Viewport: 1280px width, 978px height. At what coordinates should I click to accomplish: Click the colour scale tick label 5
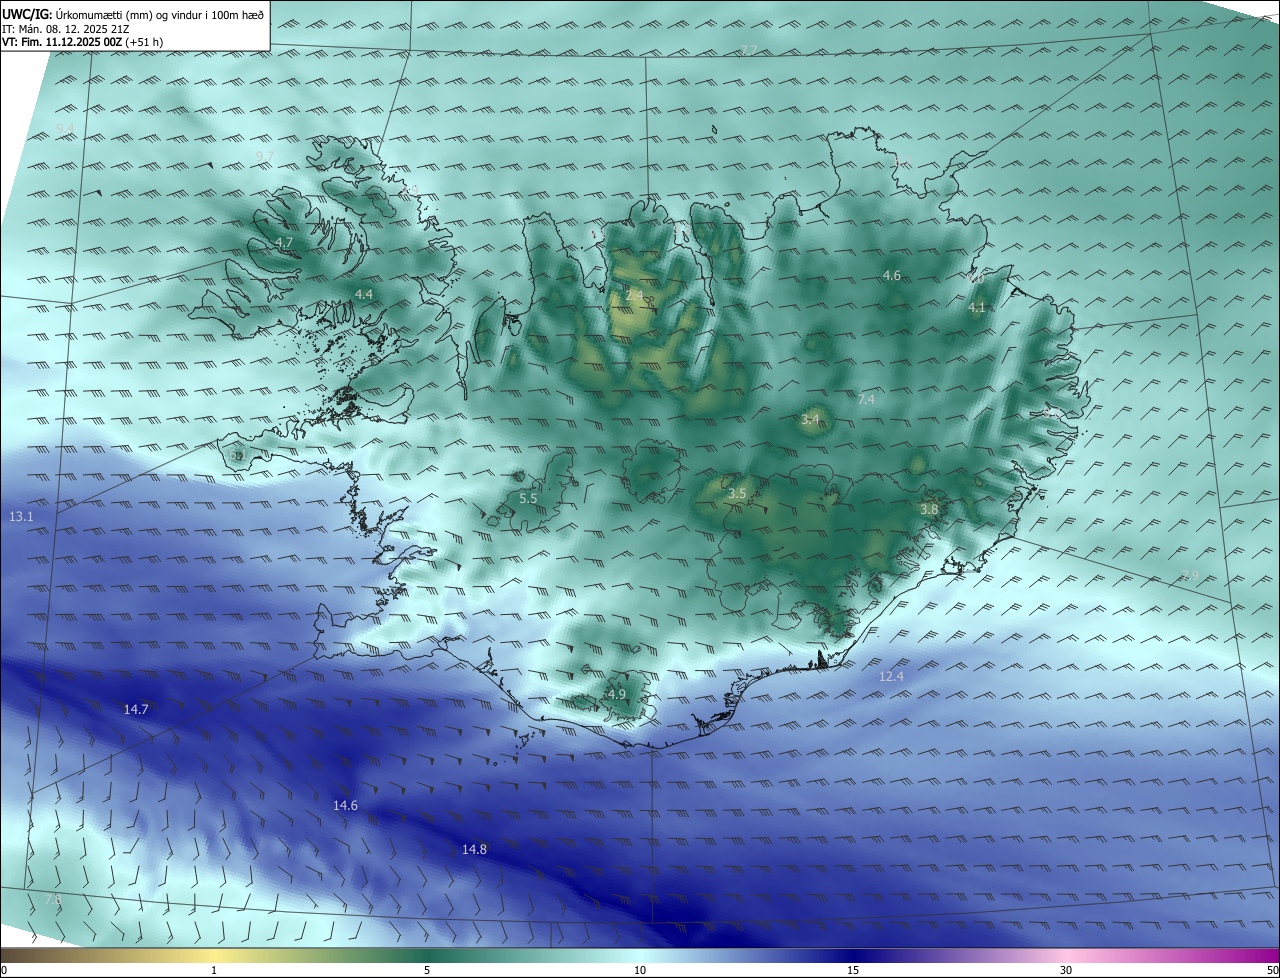pos(427,970)
